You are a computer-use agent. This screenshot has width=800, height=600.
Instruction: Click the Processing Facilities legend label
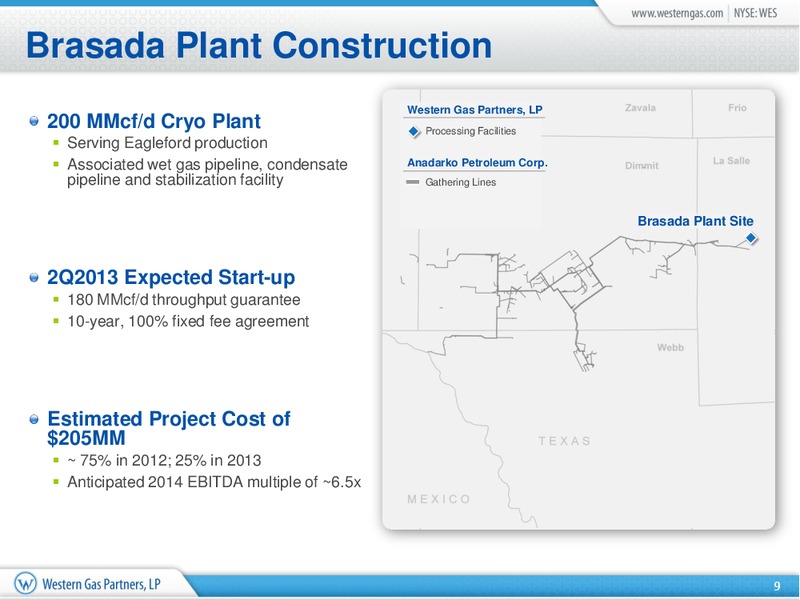click(470, 131)
